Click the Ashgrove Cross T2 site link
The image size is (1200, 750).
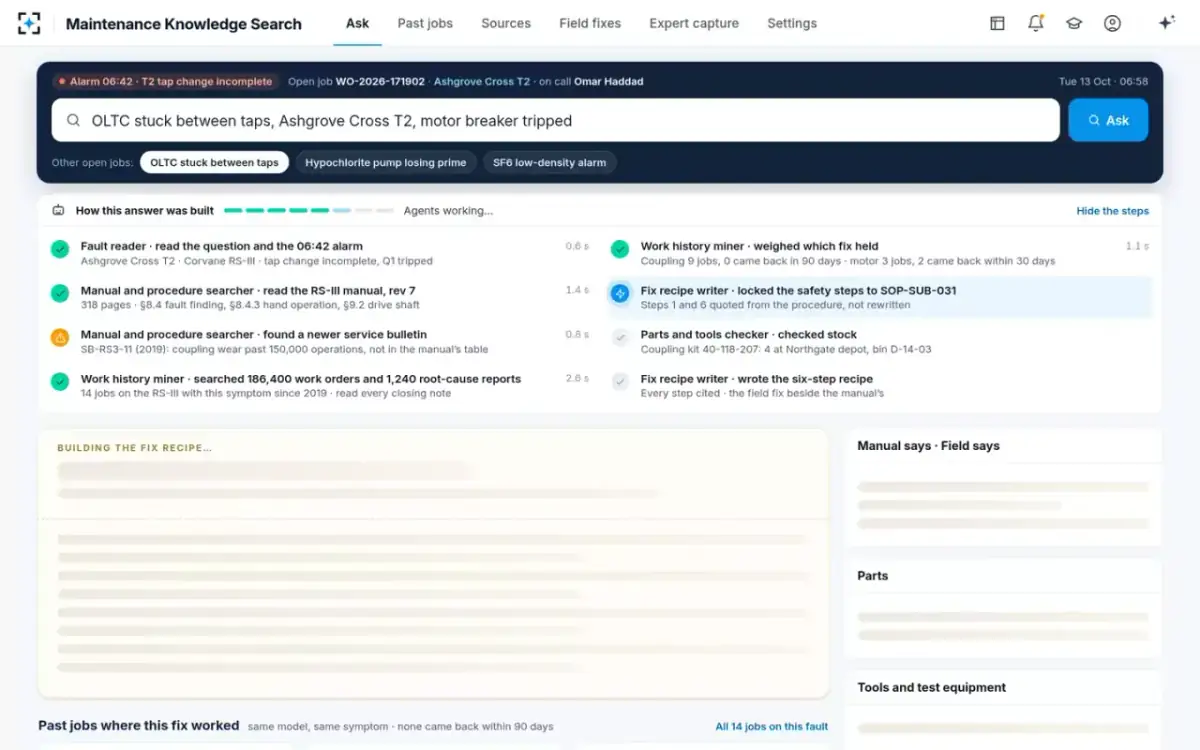482,81
